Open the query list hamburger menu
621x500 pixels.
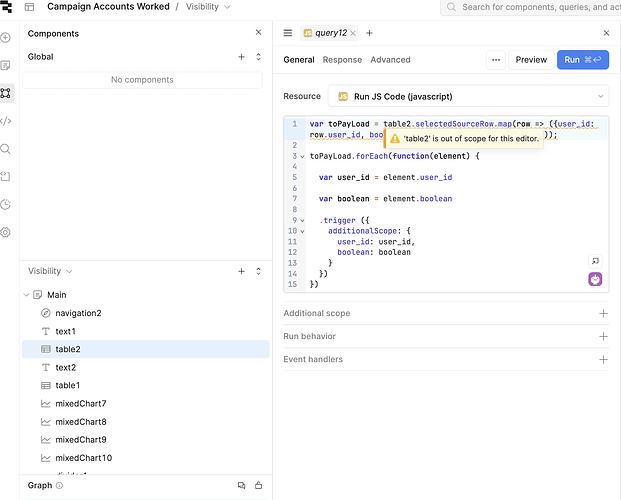click(x=288, y=33)
